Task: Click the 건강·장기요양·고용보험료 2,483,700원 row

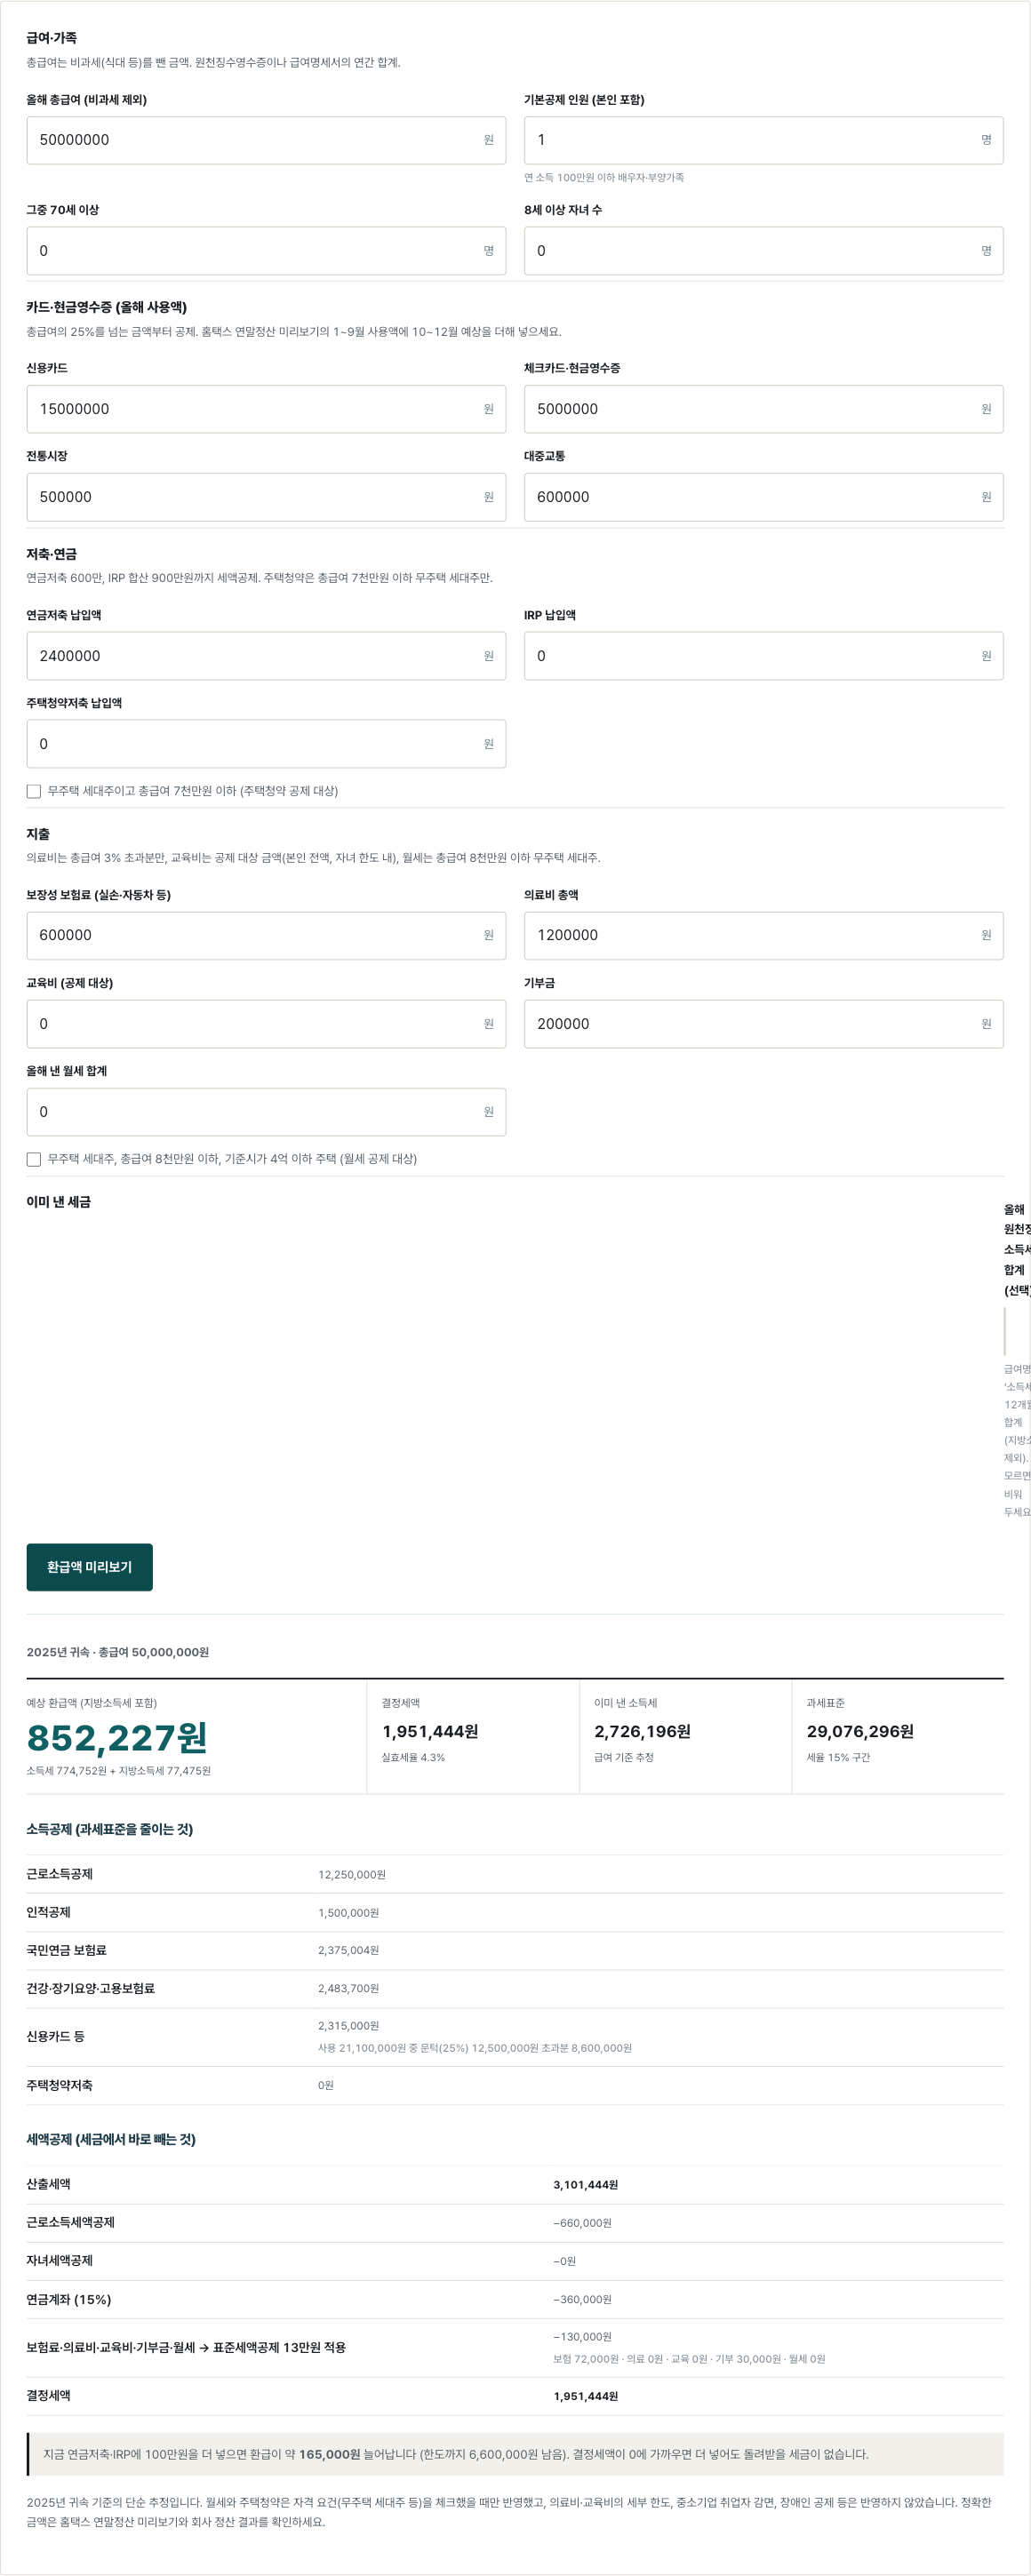Action: pos(515,1988)
